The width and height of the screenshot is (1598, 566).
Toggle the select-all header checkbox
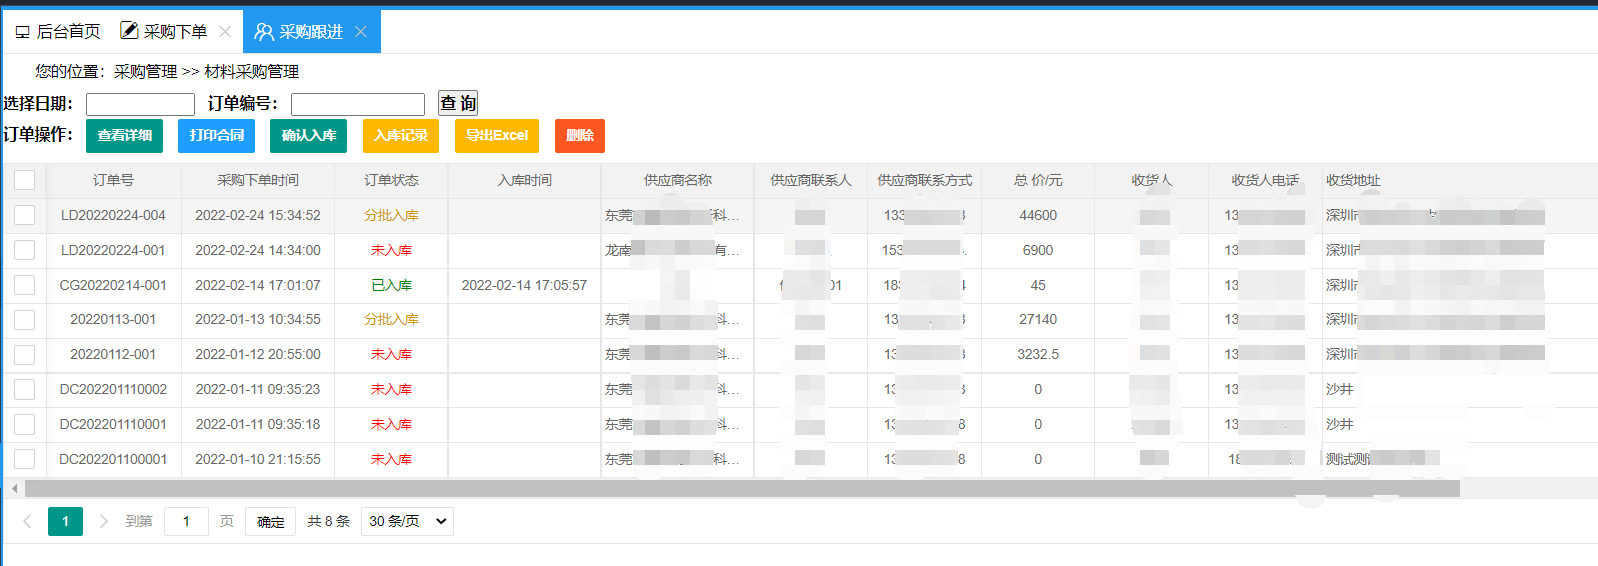[x=25, y=180]
